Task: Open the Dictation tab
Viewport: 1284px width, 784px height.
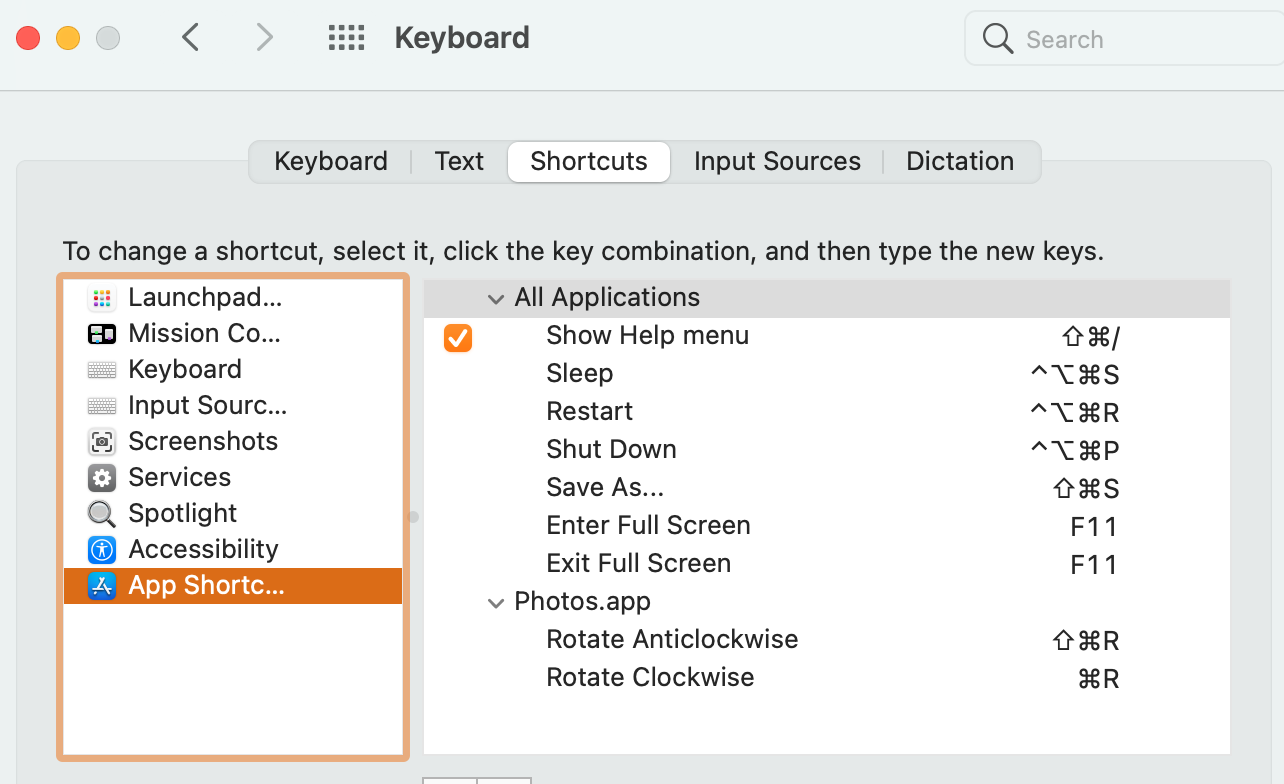Action: point(960,162)
